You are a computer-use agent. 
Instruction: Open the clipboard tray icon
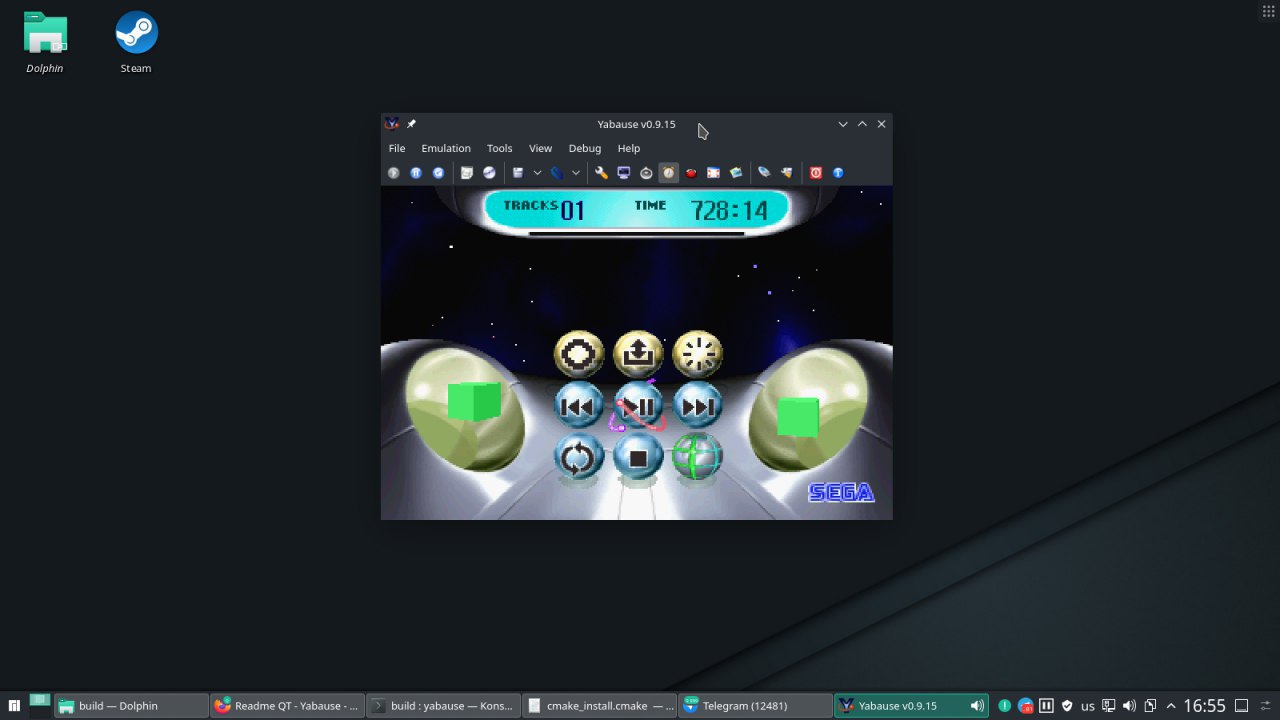pyautogui.click(x=1150, y=706)
